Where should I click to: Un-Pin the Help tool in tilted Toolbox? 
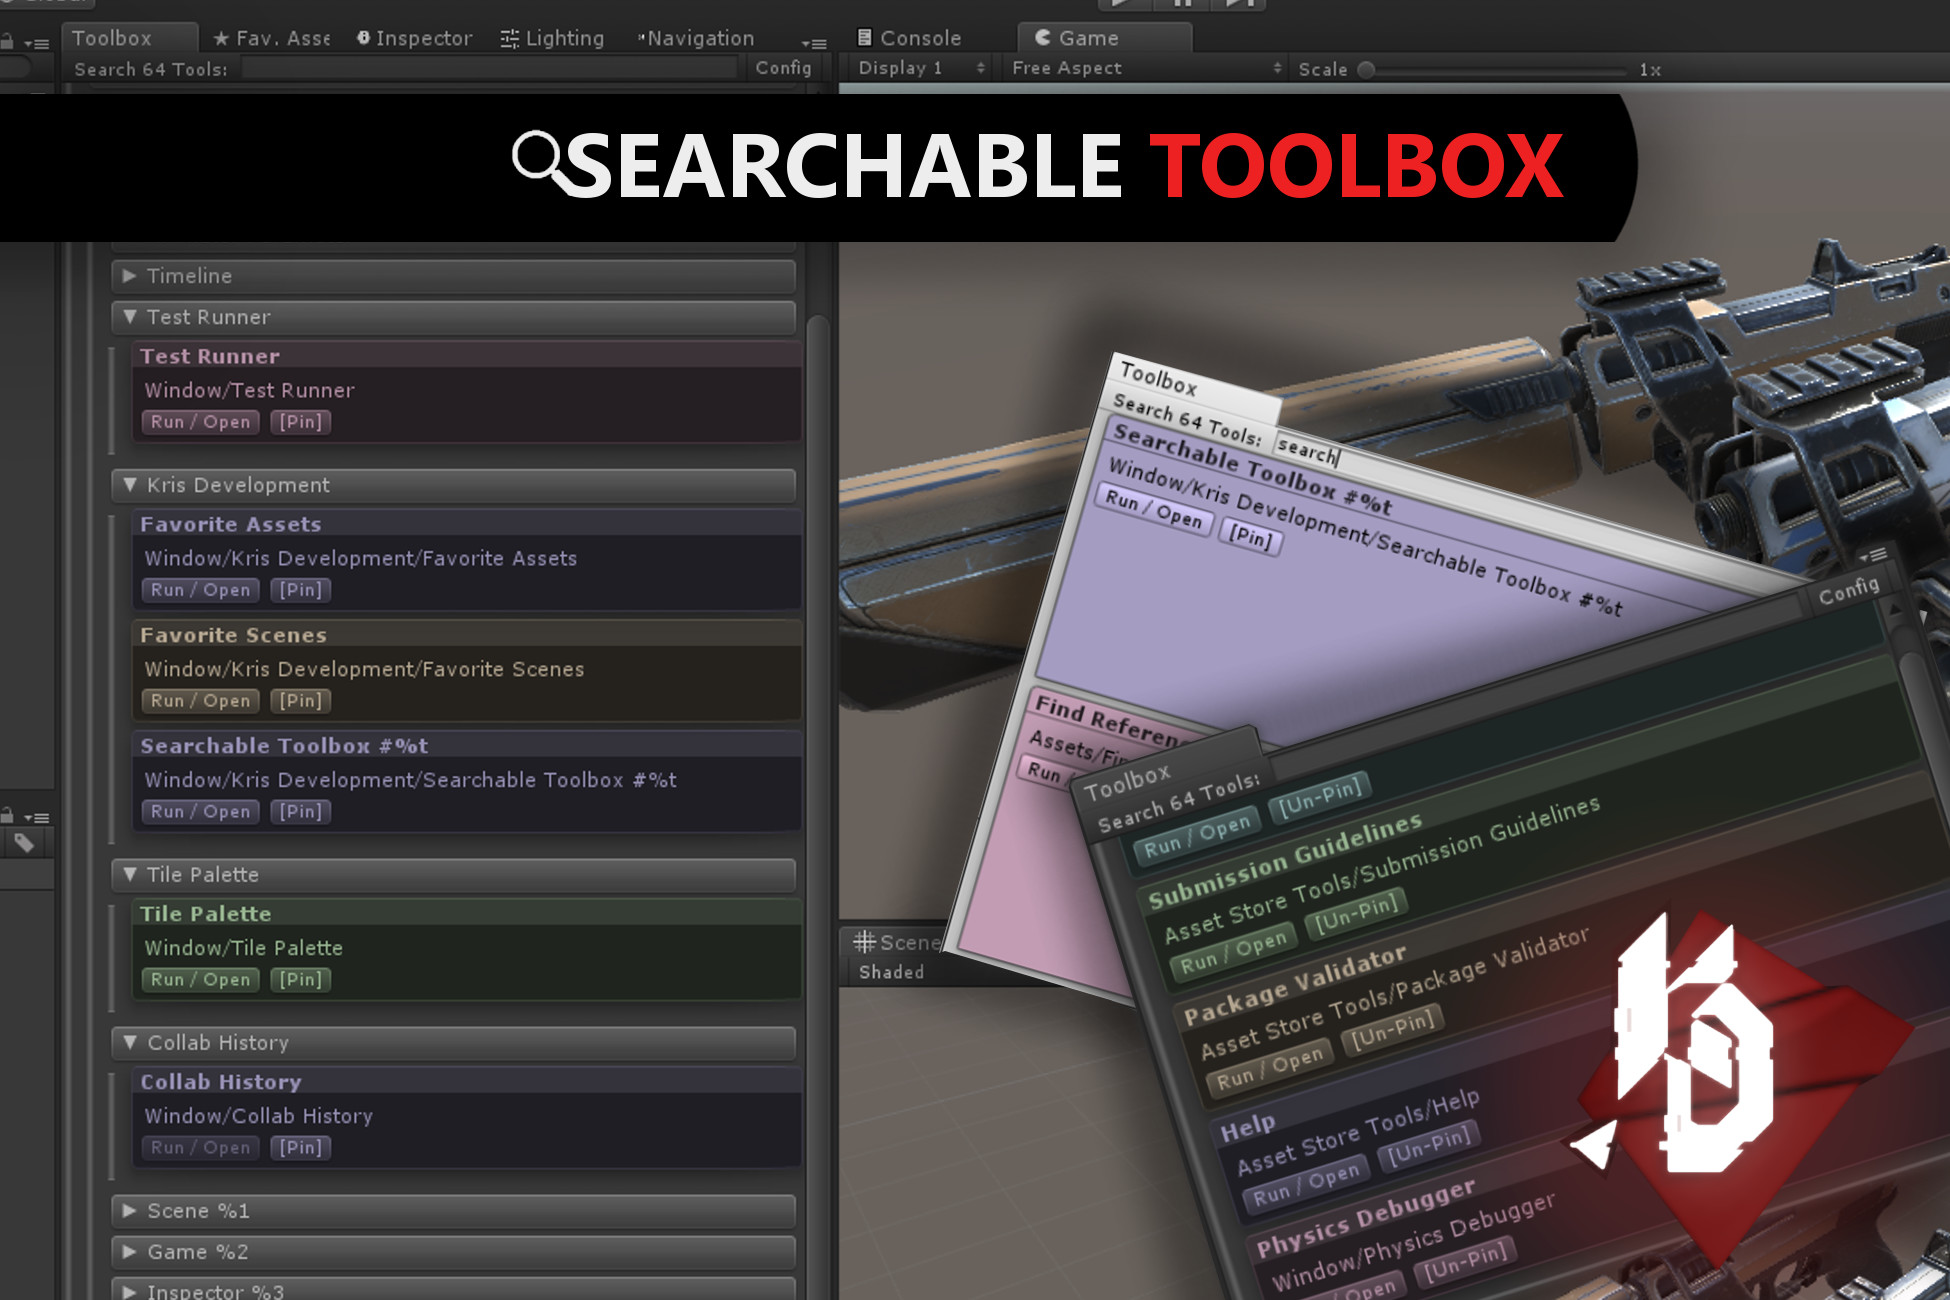(1430, 1147)
